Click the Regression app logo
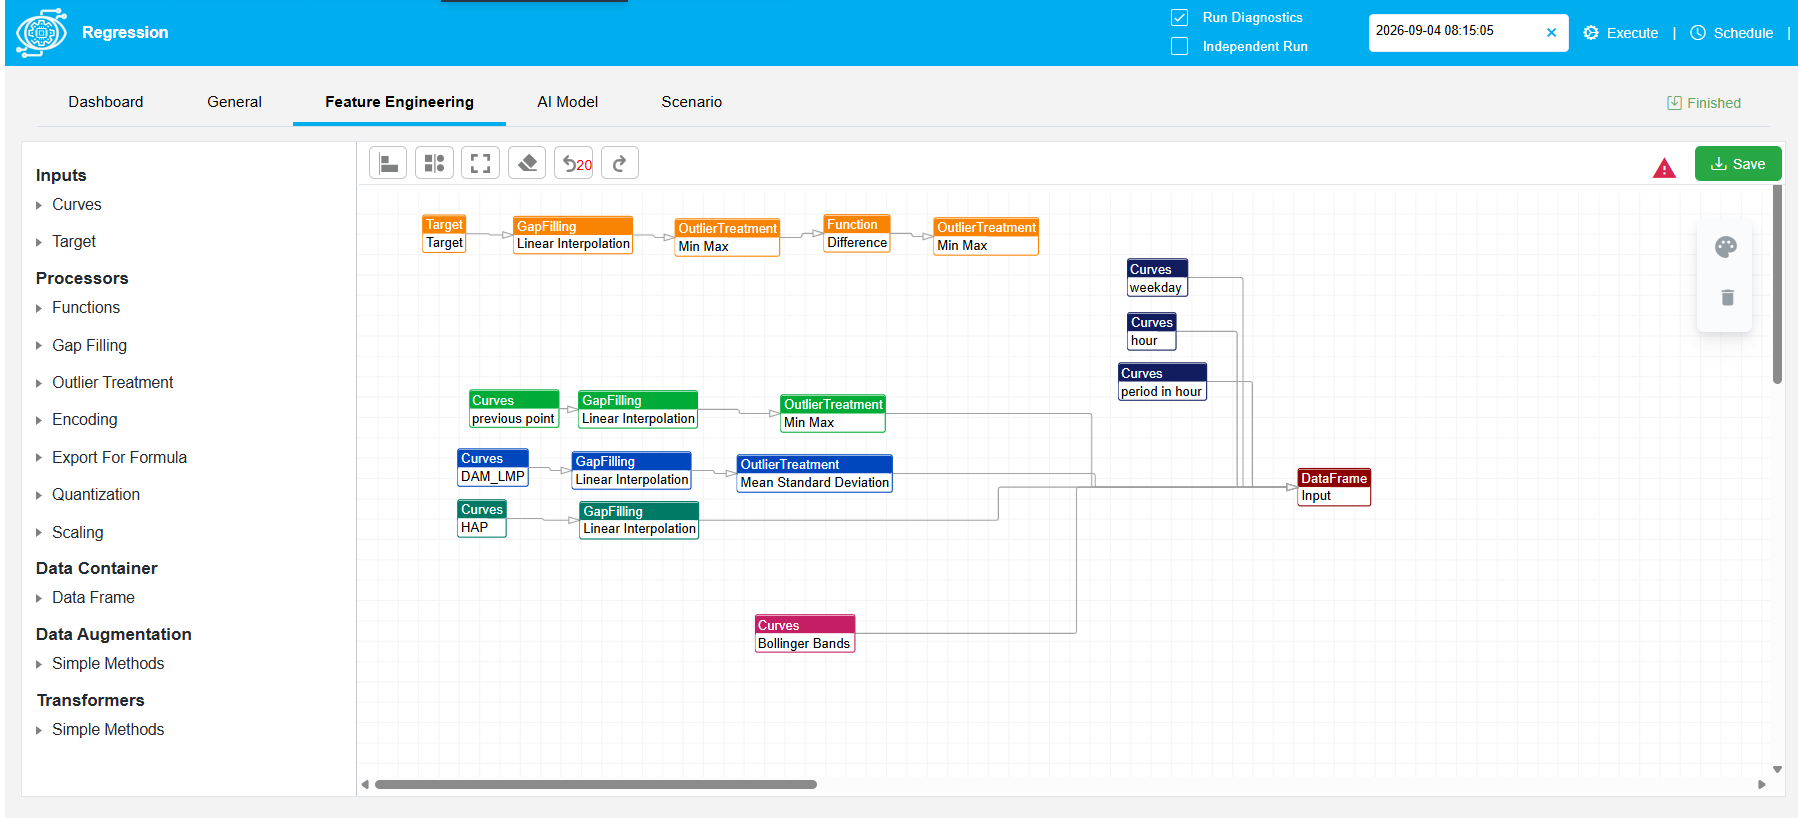Viewport: 1798px width, 818px height. pos(41,33)
